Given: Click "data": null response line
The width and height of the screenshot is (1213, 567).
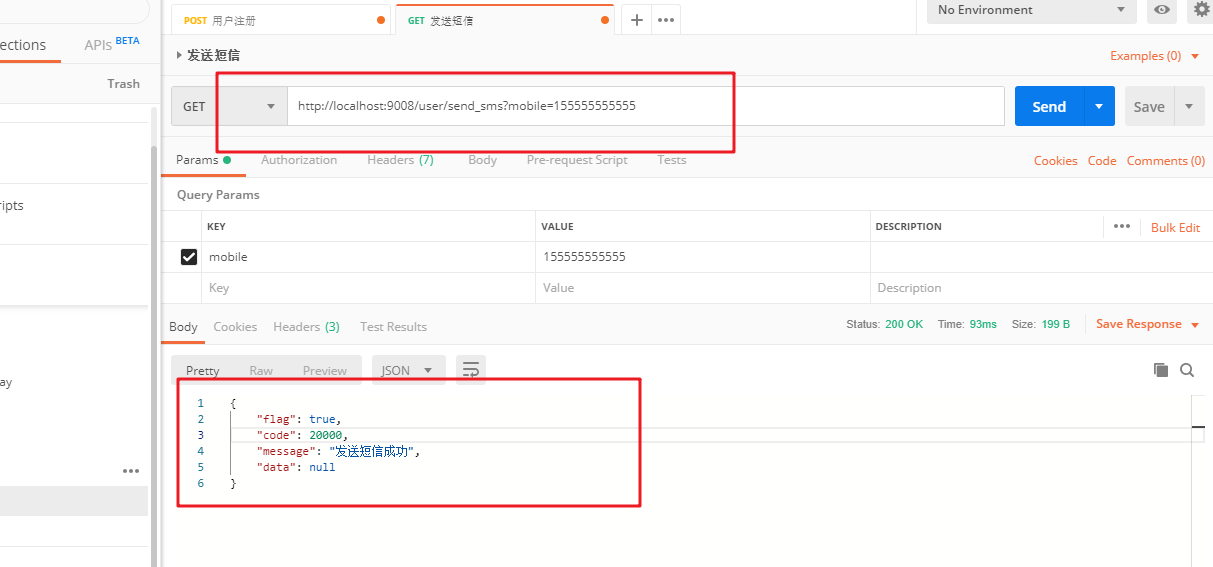Looking at the screenshot, I should point(296,467).
